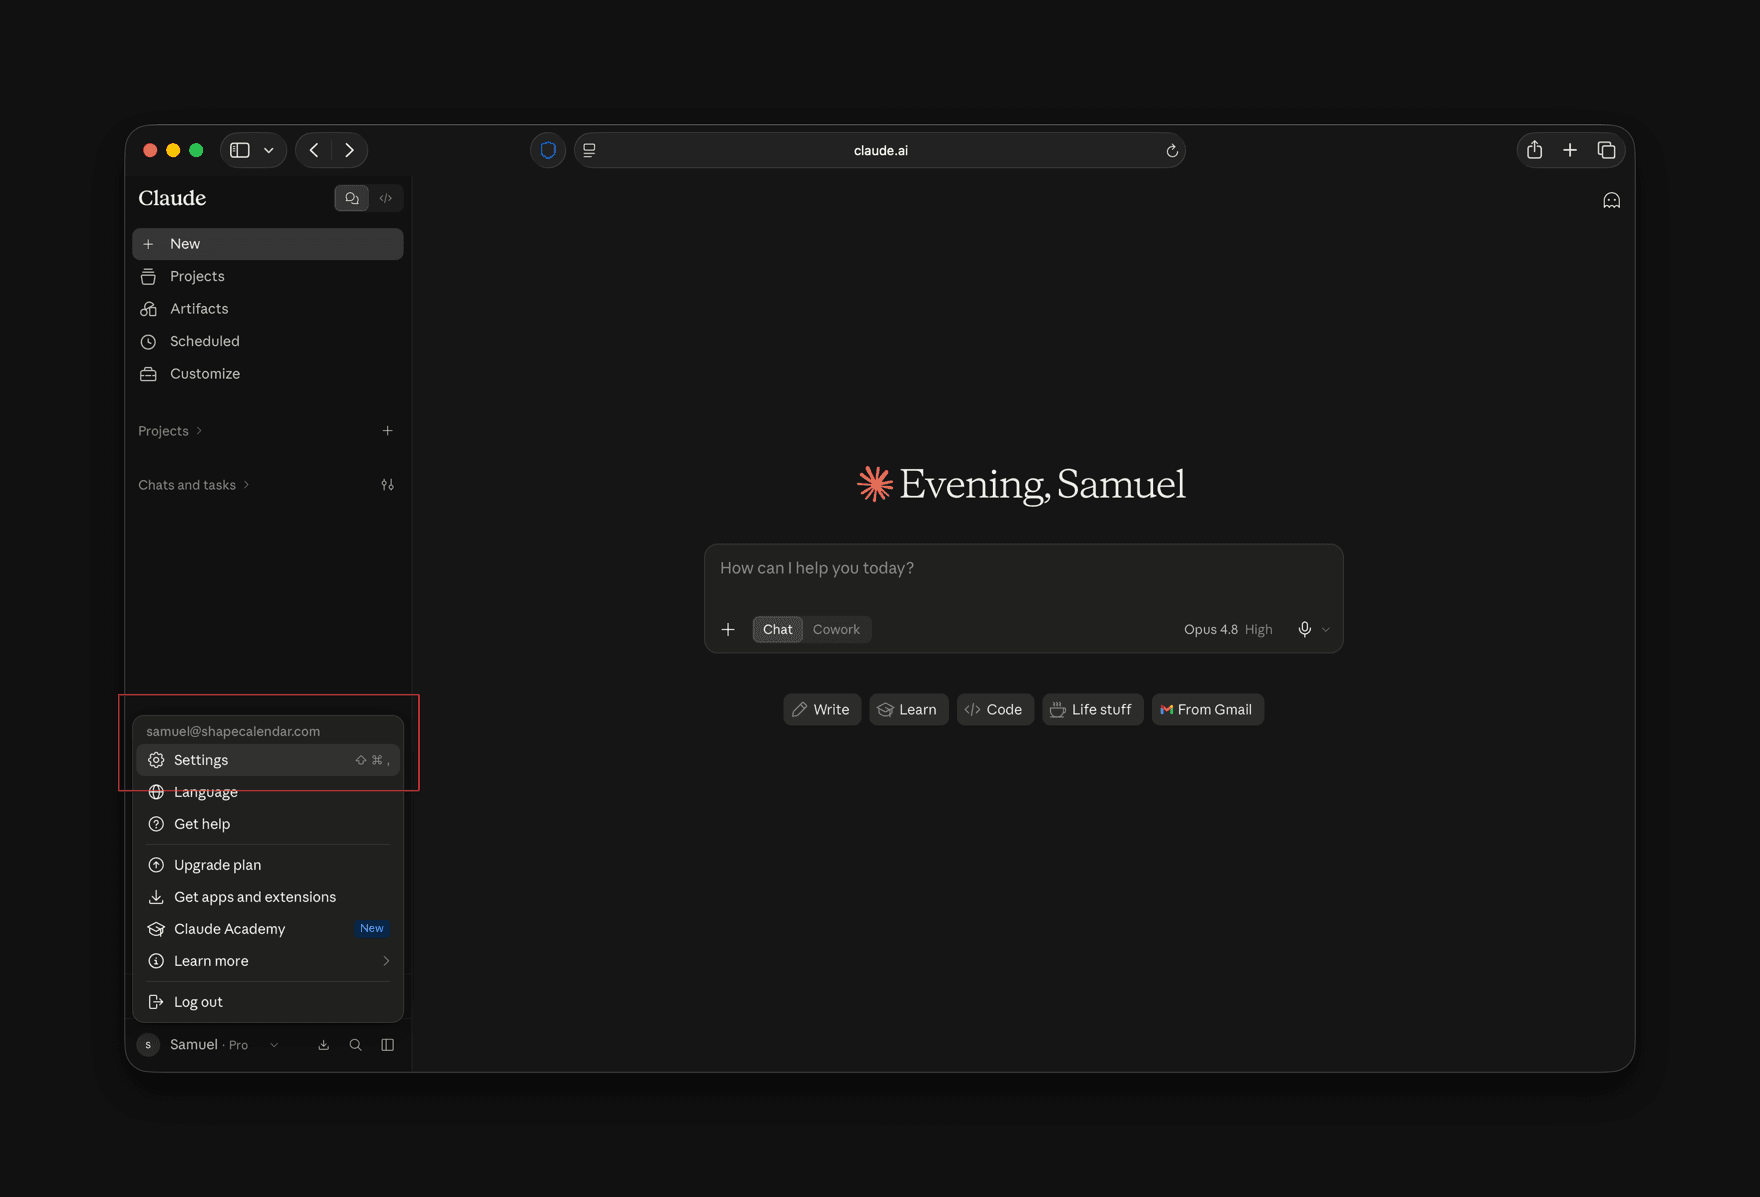Image resolution: width=1760 pixels, height=1197 pixels.
Task: Click the privacy shield icon
Action: [x=548, y=150]
